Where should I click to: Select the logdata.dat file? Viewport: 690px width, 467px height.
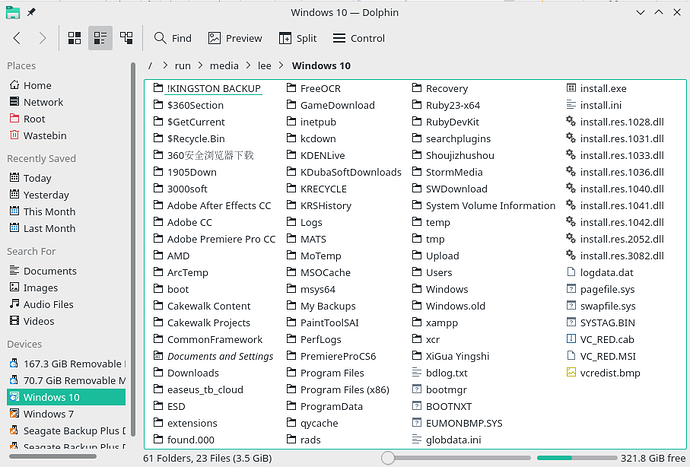pyautogui.click(x=599, y=272)
